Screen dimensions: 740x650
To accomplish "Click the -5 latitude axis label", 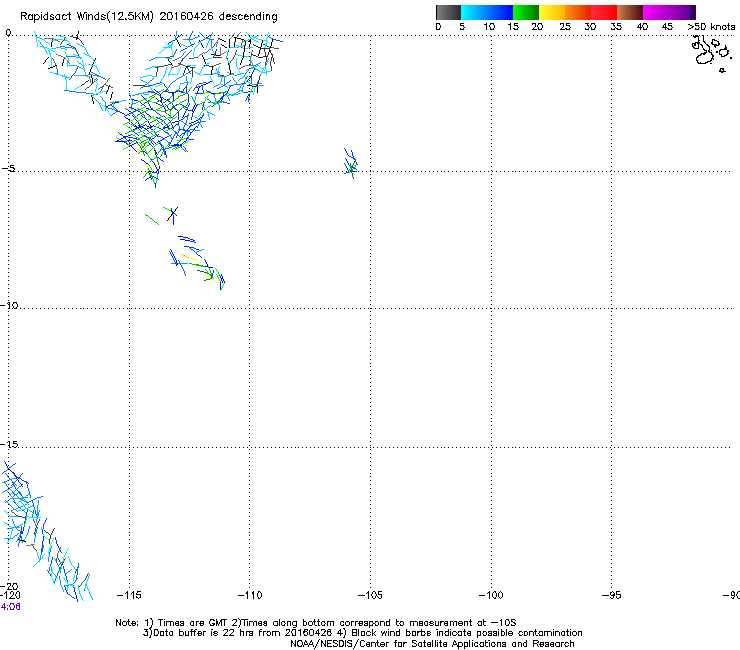I will (8, 168).
